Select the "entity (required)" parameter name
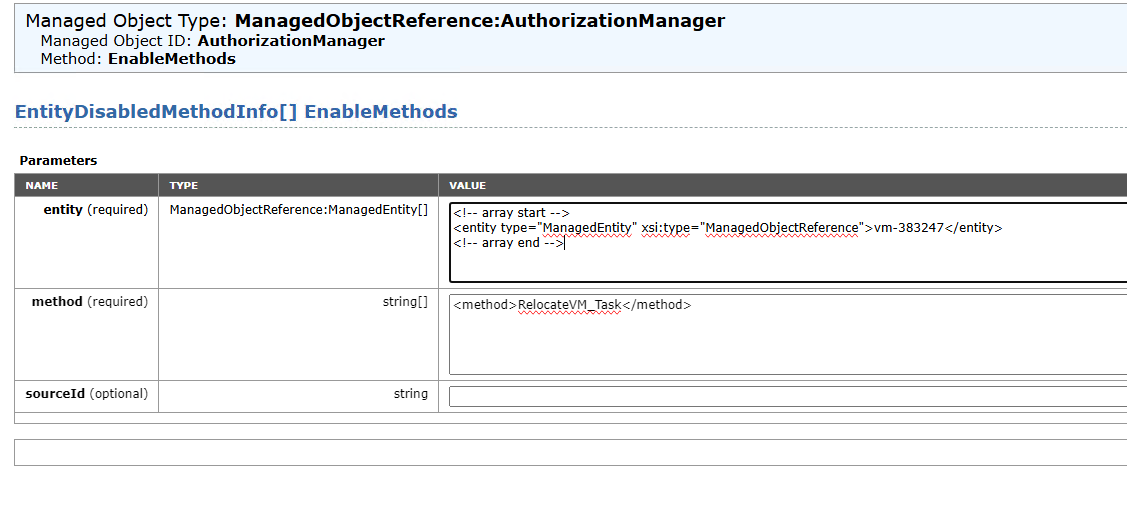1127x523 pixels. (95, 210)
